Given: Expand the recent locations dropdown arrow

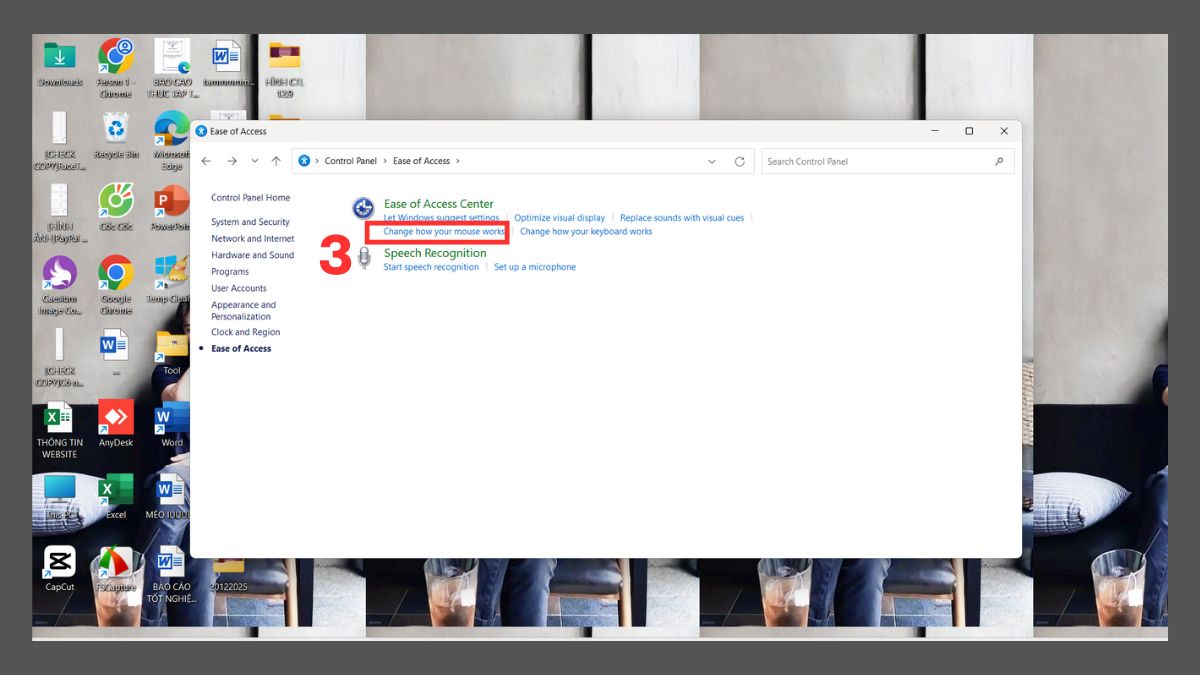Looking at the screenshot, I should point(254,161).
